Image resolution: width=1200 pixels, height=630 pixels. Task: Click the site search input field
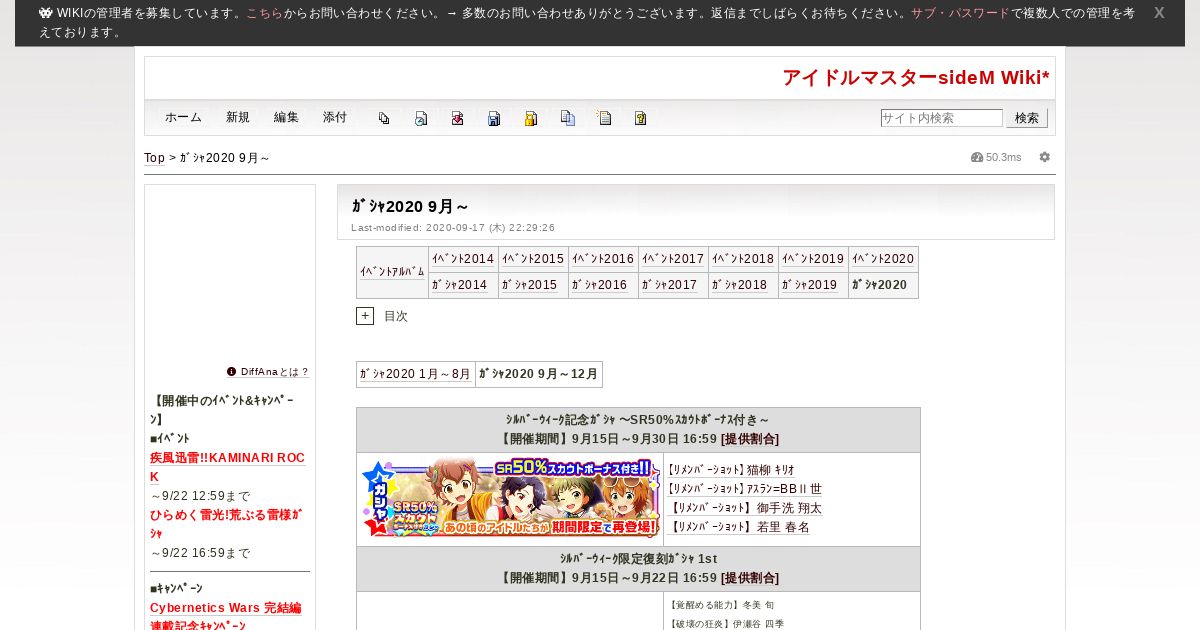[942, 118]
